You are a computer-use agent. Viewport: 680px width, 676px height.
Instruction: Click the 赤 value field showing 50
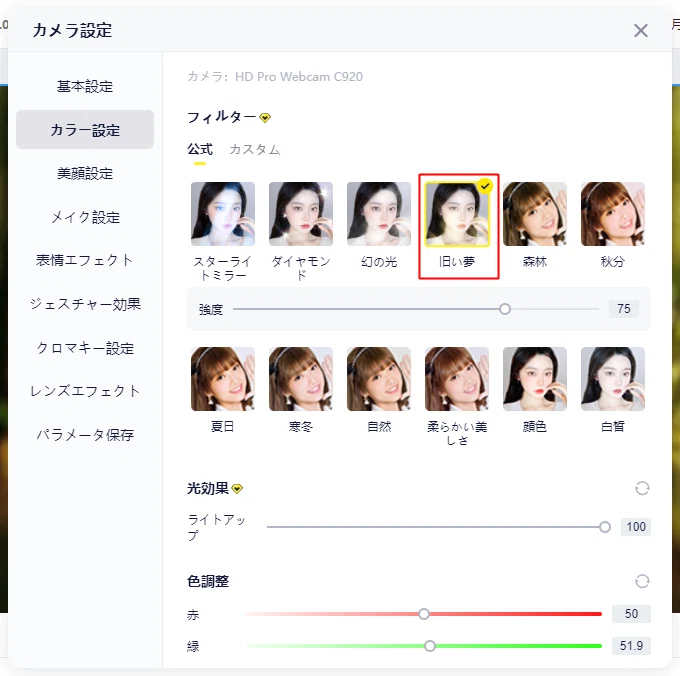[x=631, y=614]
